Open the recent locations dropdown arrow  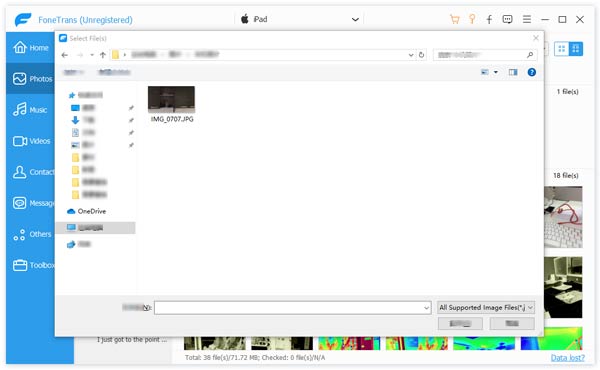[92, 55]
